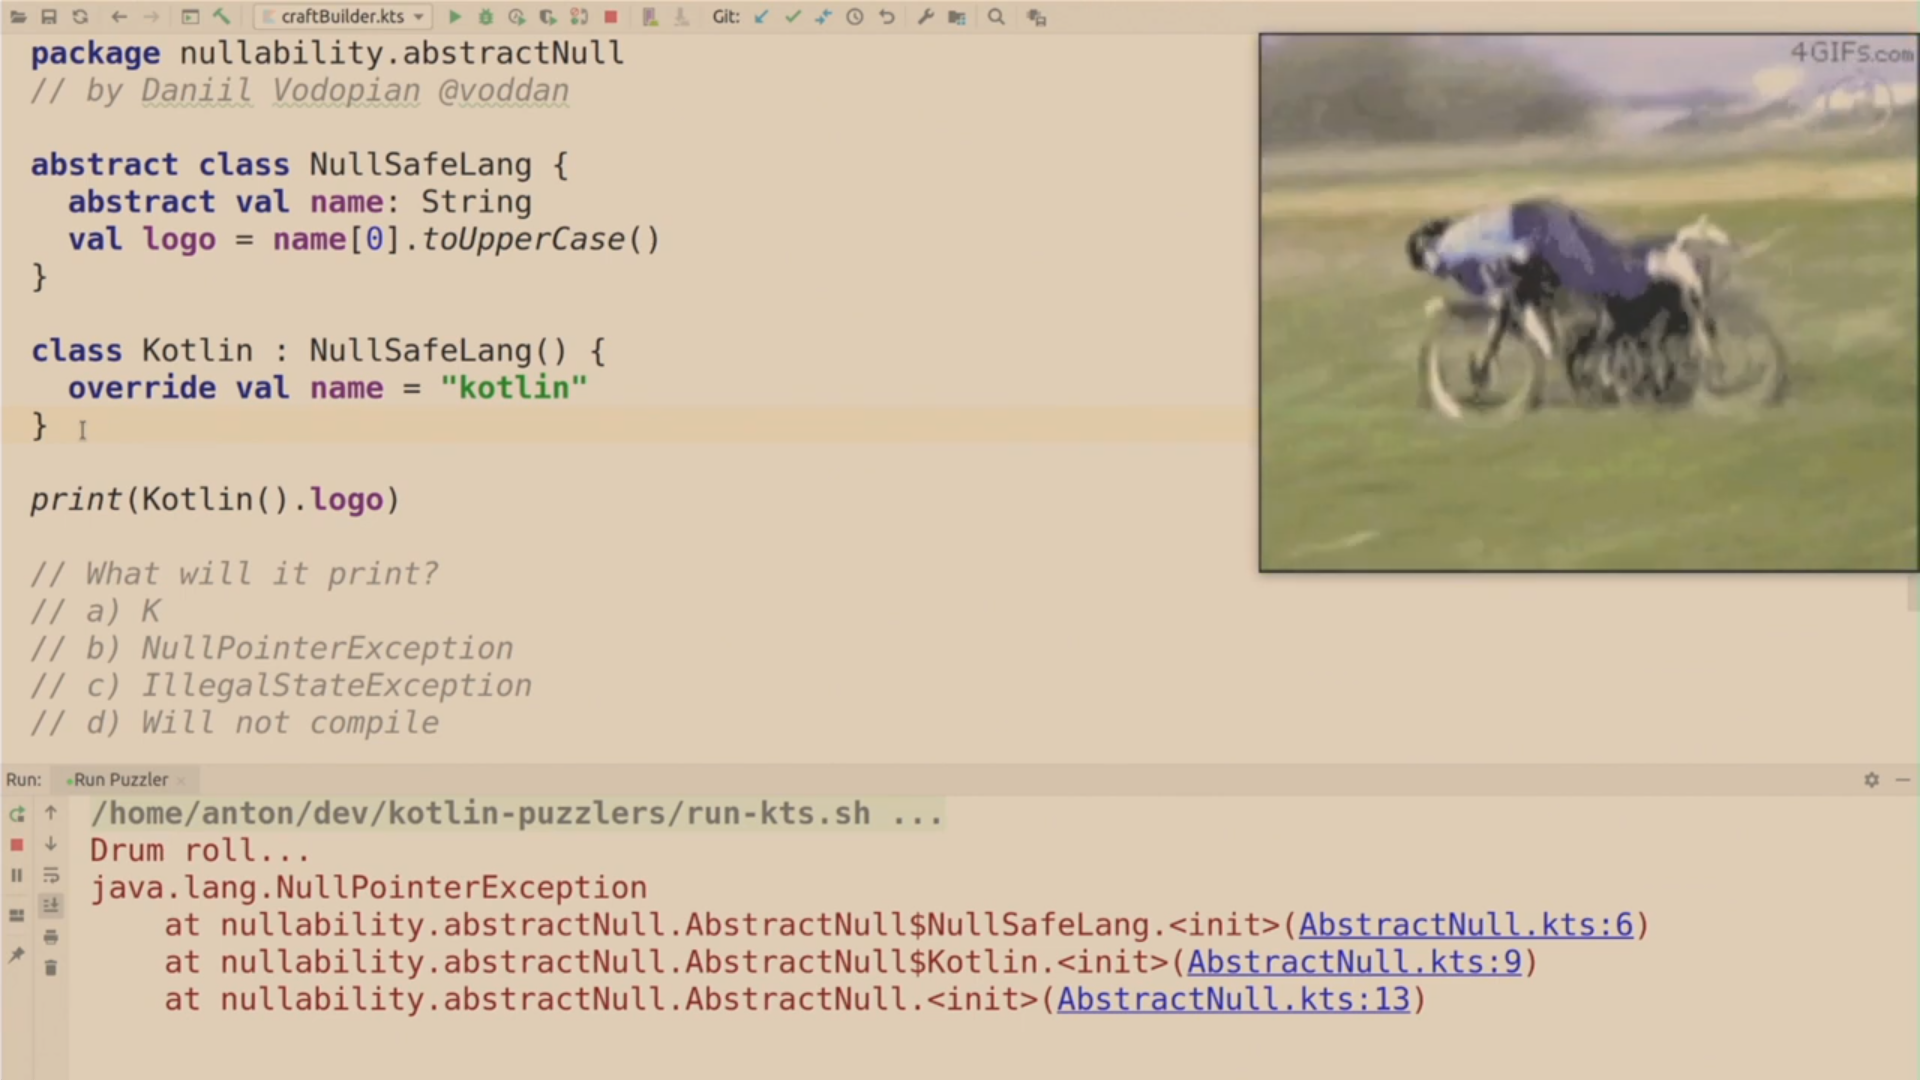
Task: Rerun the puzzler in Run panel
Action: tap(17, 814)
